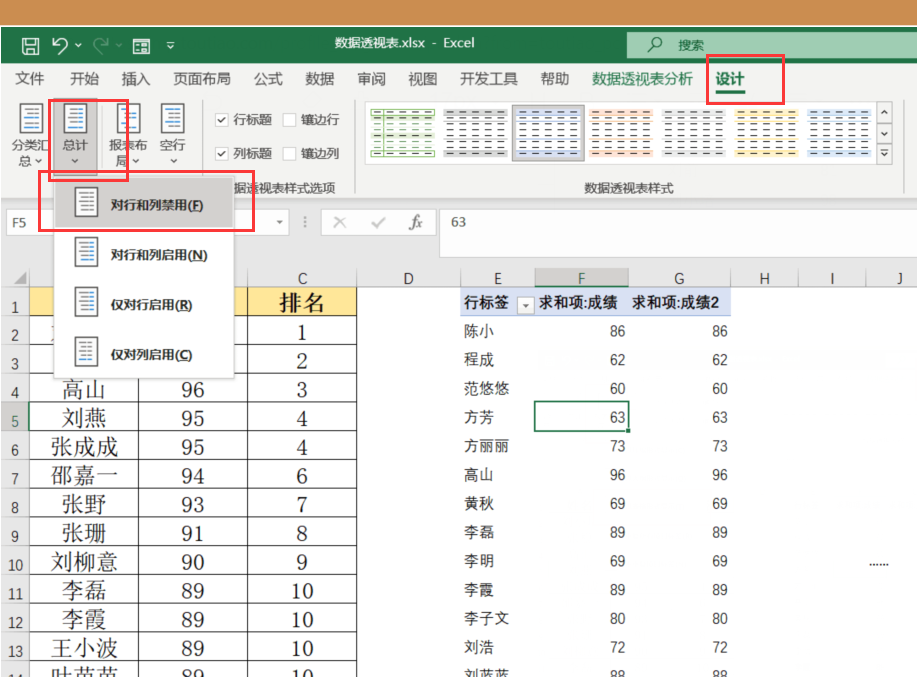
Task: Click the formula bar Enter checkmark icon
Action: pyautogui.click(x=378, y=222)
